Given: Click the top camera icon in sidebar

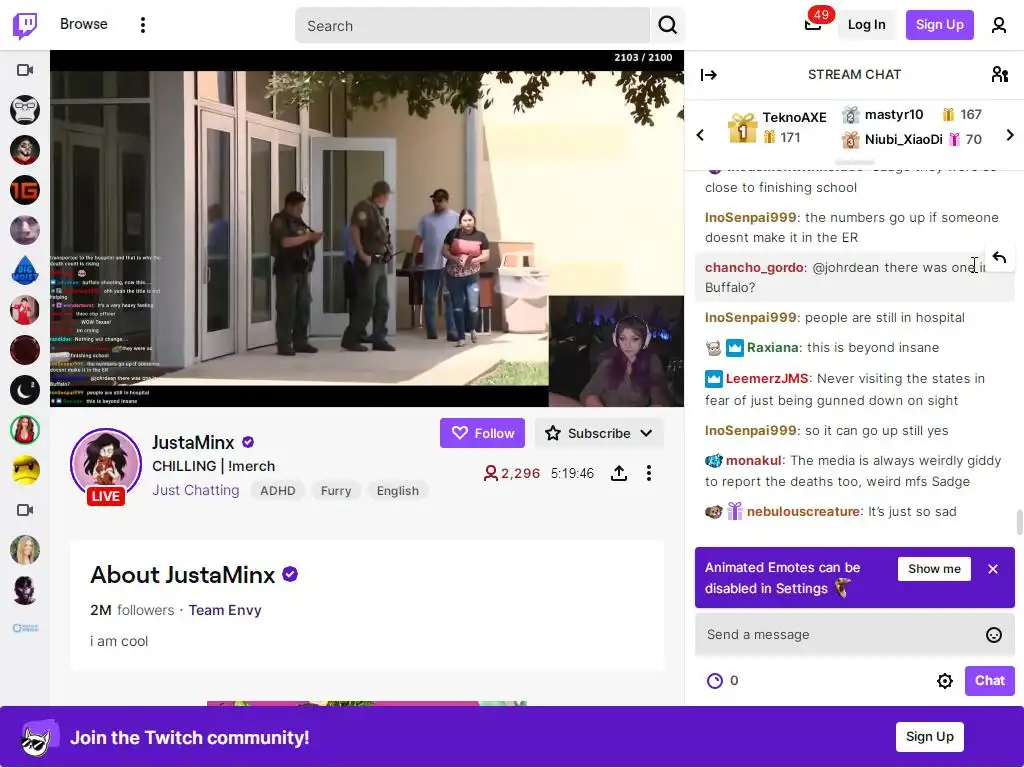Looking at the screenshot, I should pyautogui.click(x=25, y=70).
